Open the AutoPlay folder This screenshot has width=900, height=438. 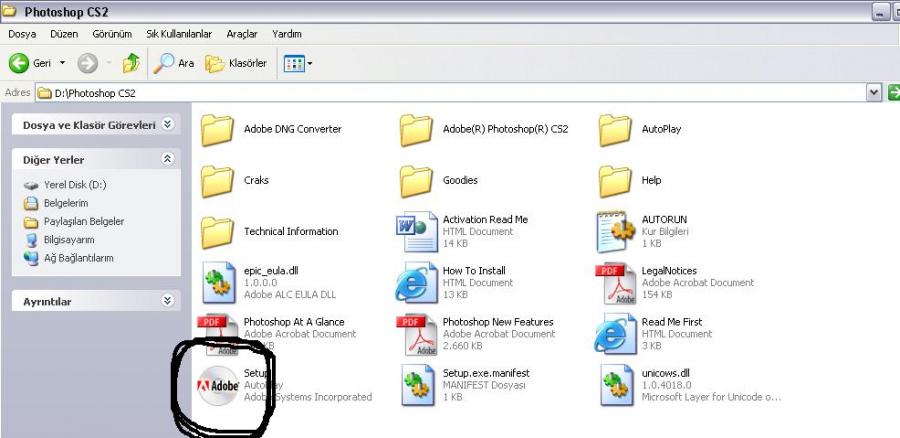615,130
